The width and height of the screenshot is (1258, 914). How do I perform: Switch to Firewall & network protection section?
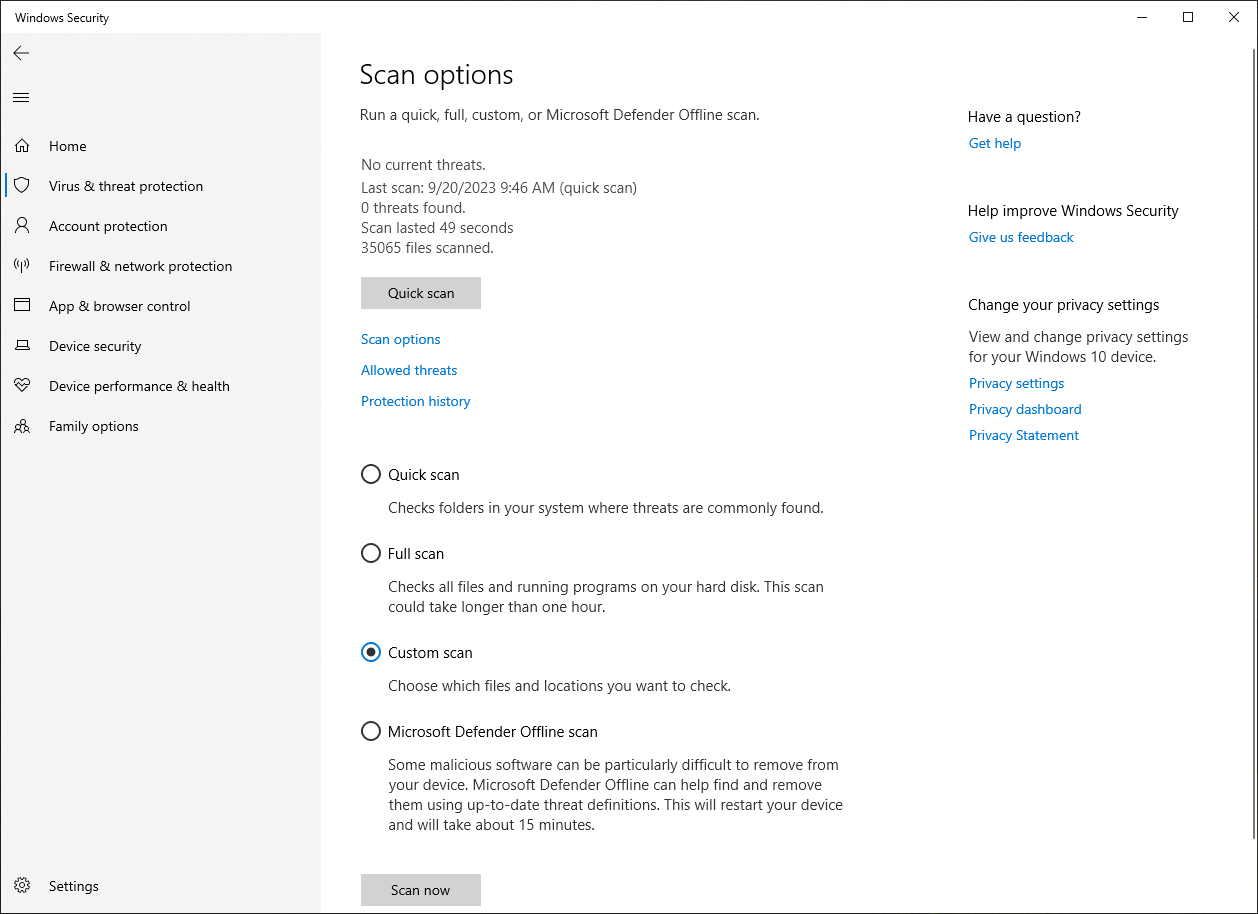click(x=140, y=265)
